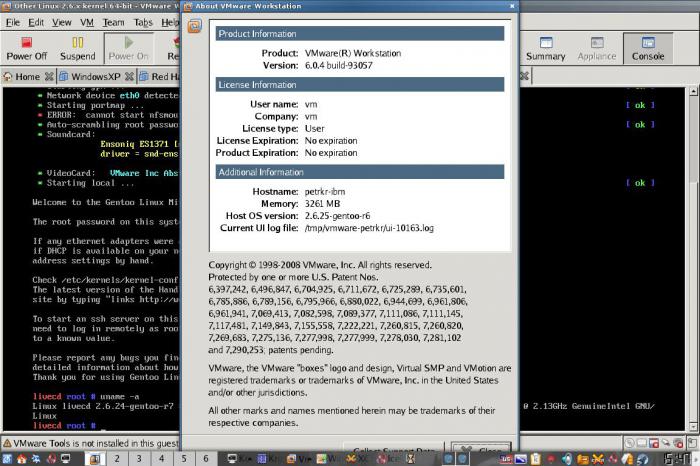Click the memory value '3261 MB'

coord(322,204)
